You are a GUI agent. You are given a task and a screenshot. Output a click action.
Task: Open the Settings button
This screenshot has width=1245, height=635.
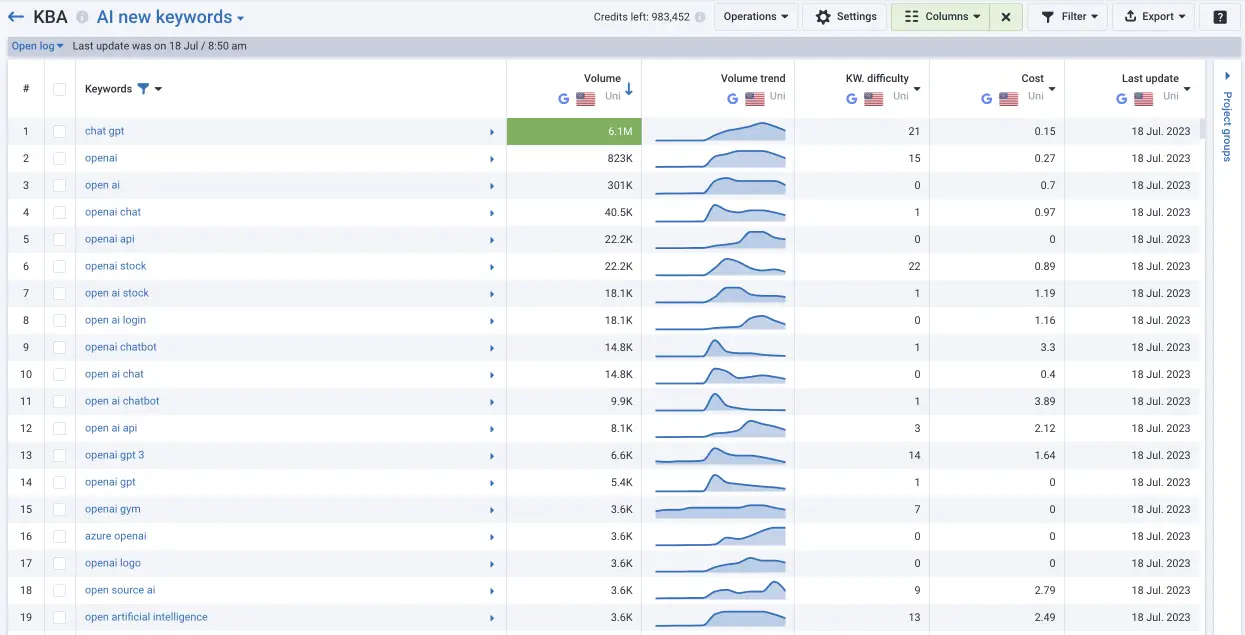(846, 17)
